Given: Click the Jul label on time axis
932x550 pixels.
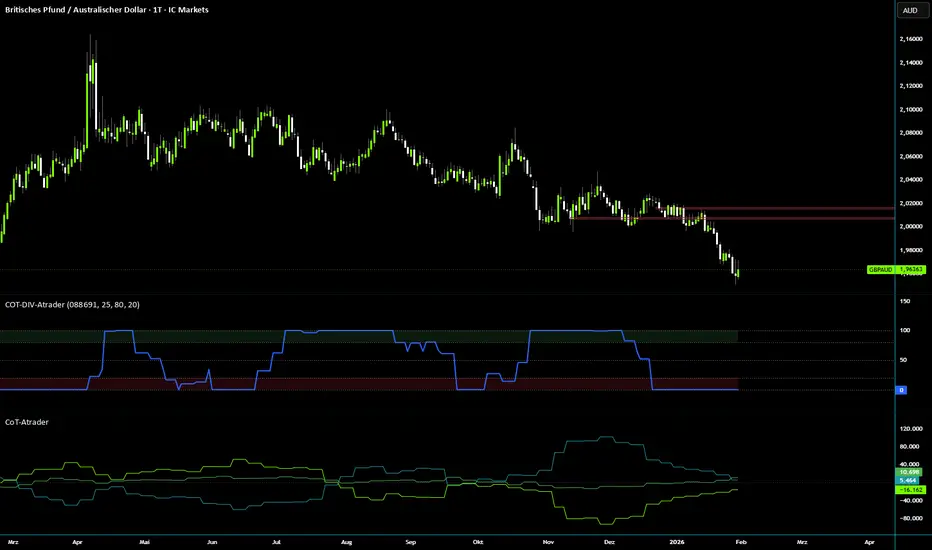Looking at the screenshot, I should pyautogui.click(x=276, y=542).
